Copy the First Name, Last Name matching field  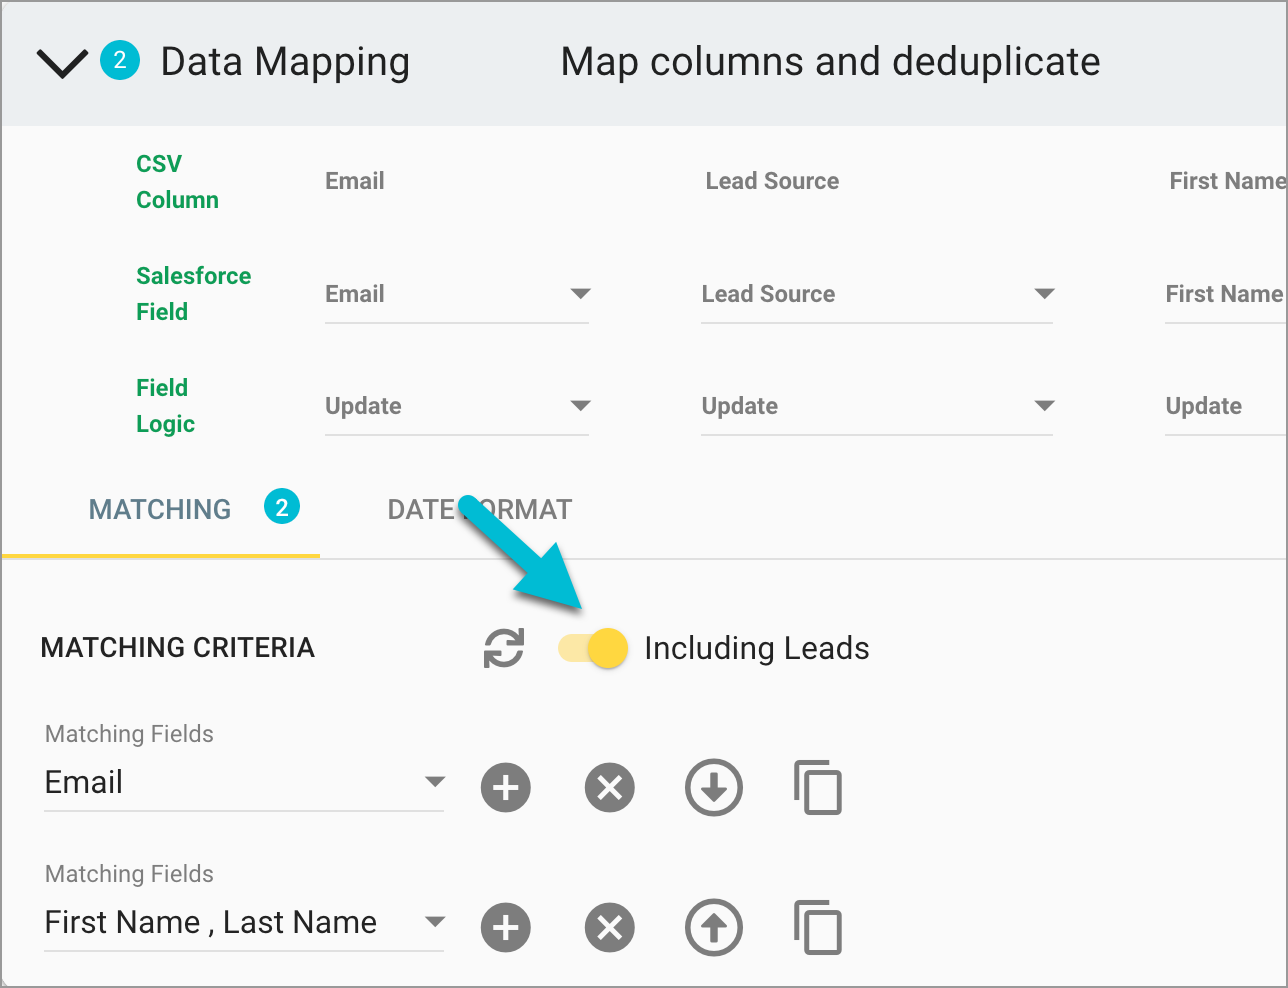click(x=817, y=927)
